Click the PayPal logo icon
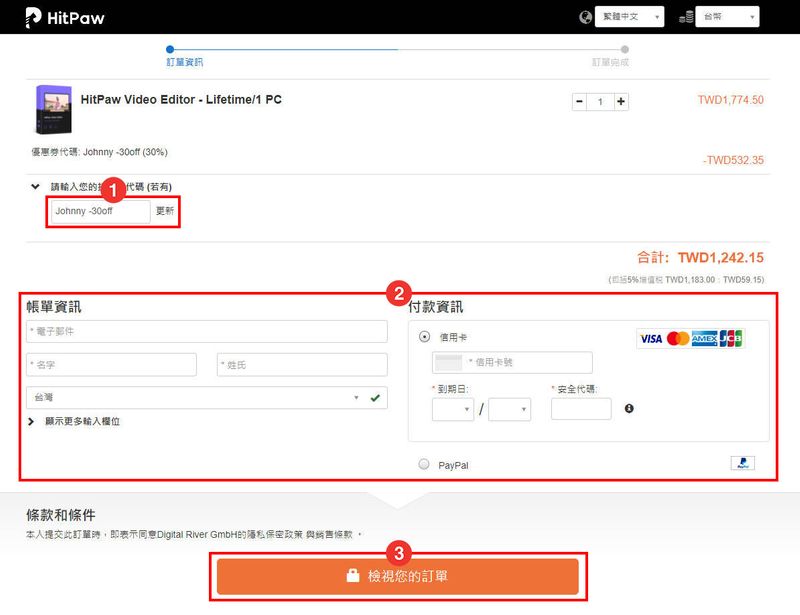 click(742, 463)
